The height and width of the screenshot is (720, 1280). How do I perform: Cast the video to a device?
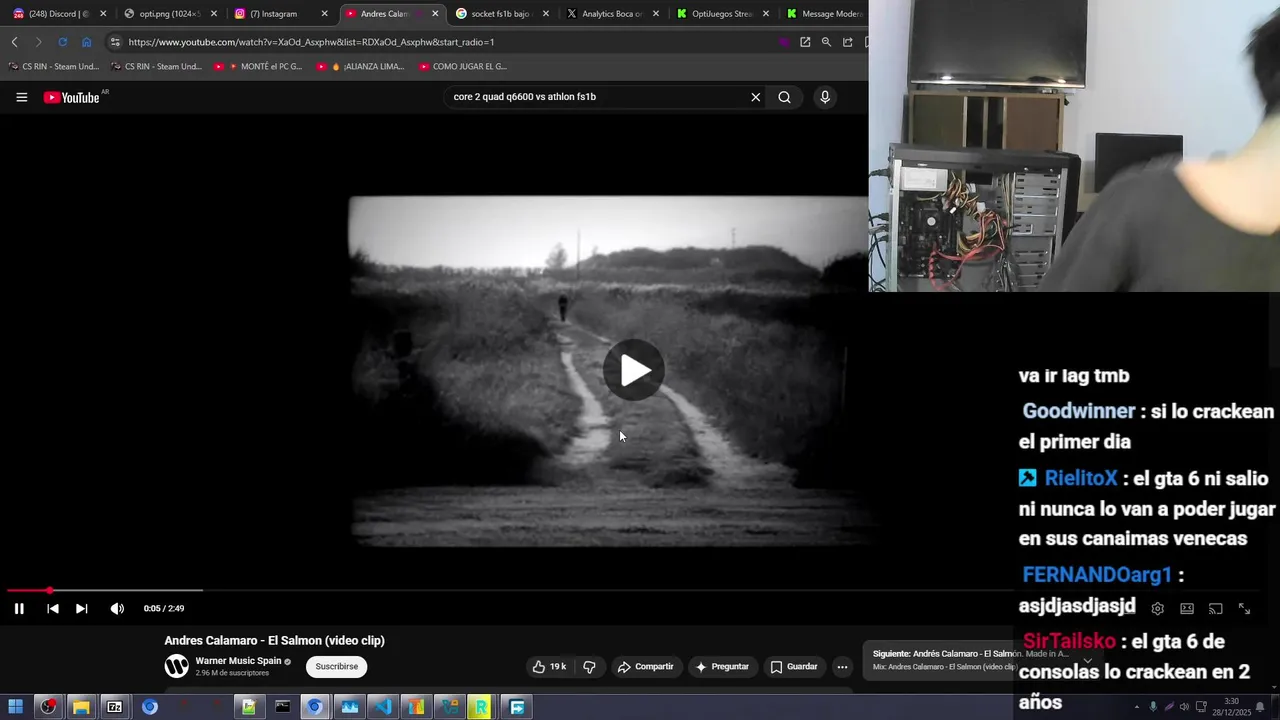tap(1216, 608)
